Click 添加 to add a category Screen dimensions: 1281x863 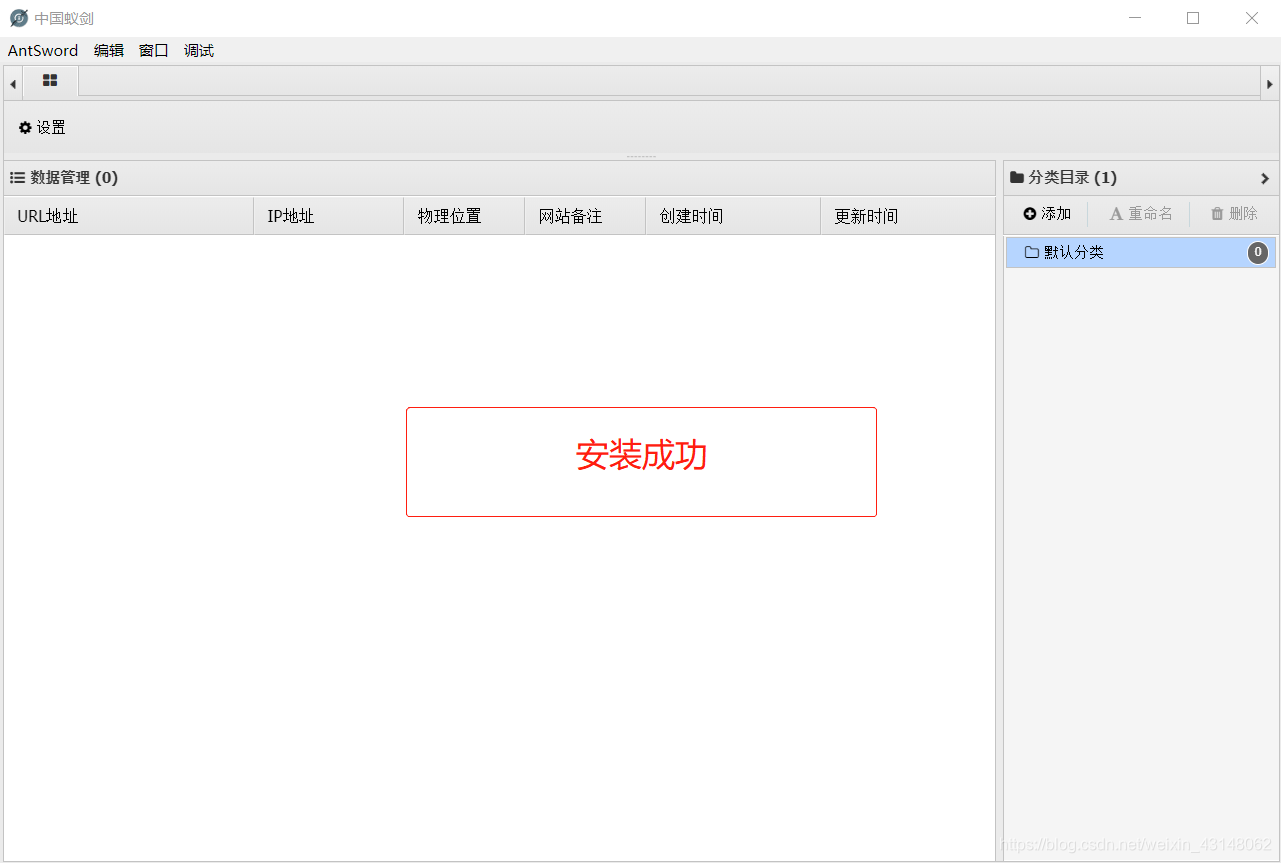pyautogui.click(x=1047, y=214)
